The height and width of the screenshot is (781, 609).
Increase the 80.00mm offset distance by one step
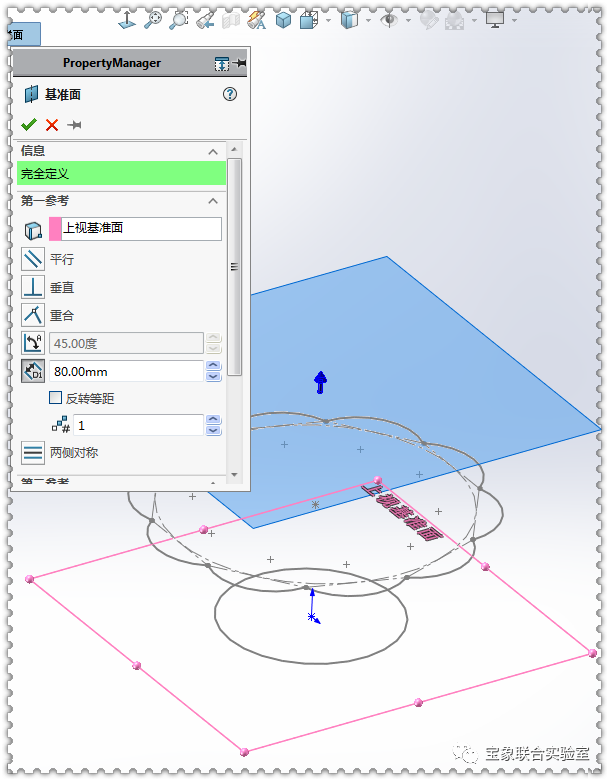pos(213,366)
